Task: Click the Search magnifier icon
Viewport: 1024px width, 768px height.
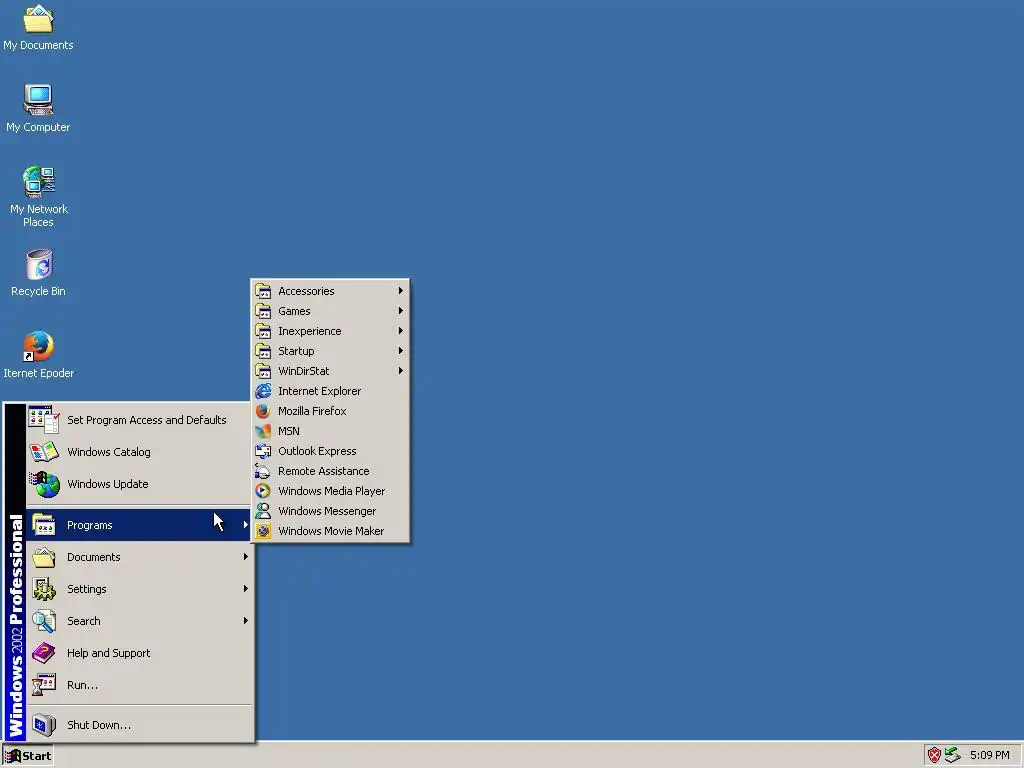Action: (44, 621)
